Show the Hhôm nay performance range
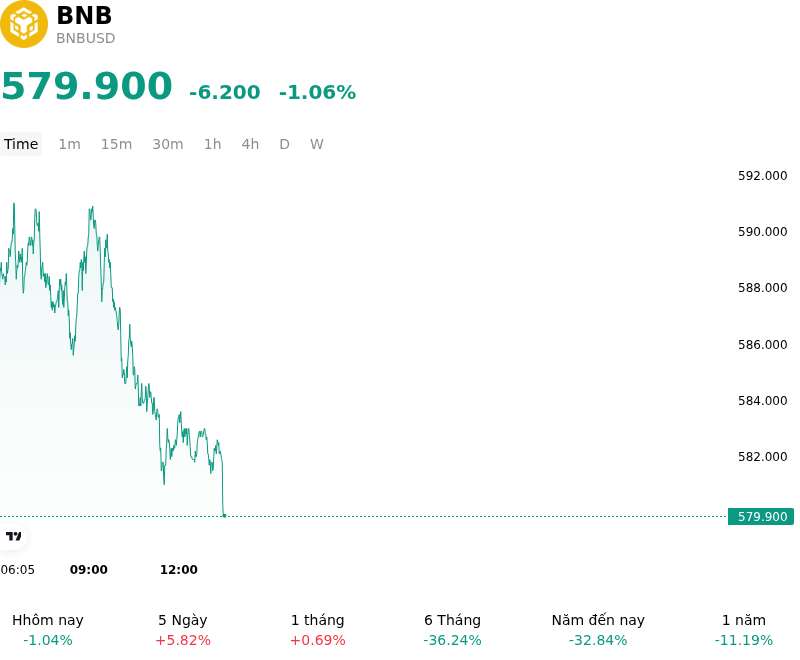 click(48, 630)
